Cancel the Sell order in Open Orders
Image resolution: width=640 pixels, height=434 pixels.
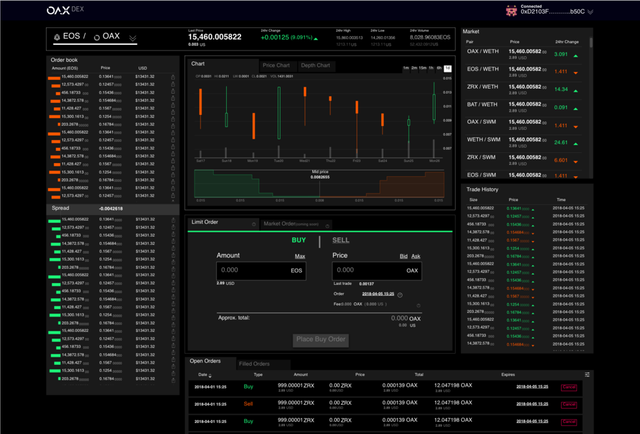569,405
